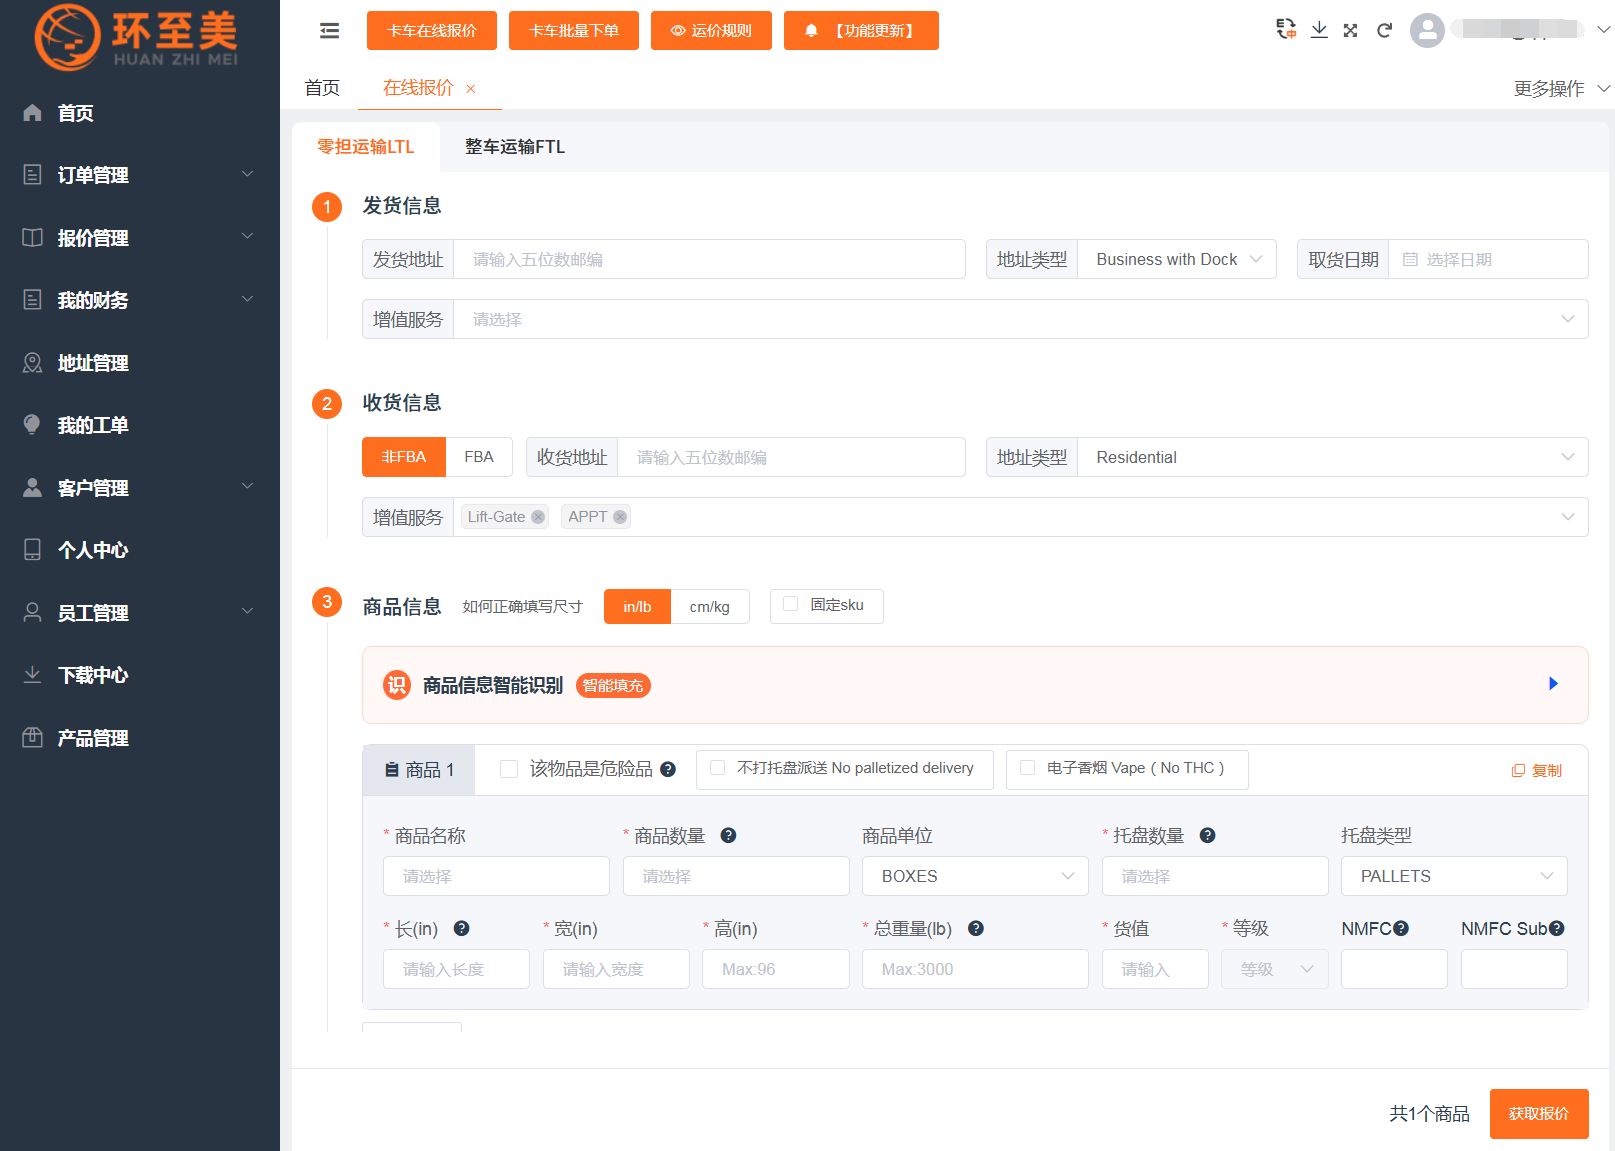Click help icon next to 该物品是危险品
The image size is (1615, 1151).
tap(668, 769)
